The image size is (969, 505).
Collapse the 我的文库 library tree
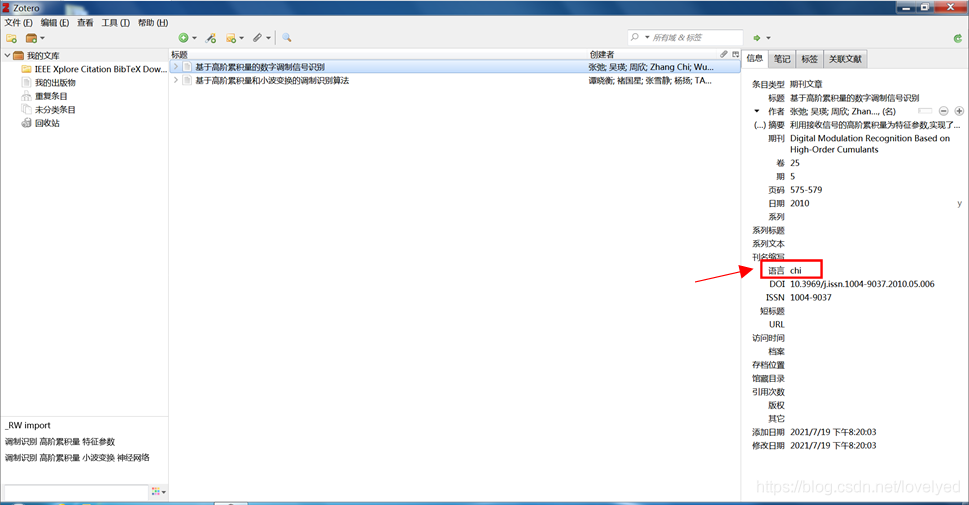pos(7,56)
